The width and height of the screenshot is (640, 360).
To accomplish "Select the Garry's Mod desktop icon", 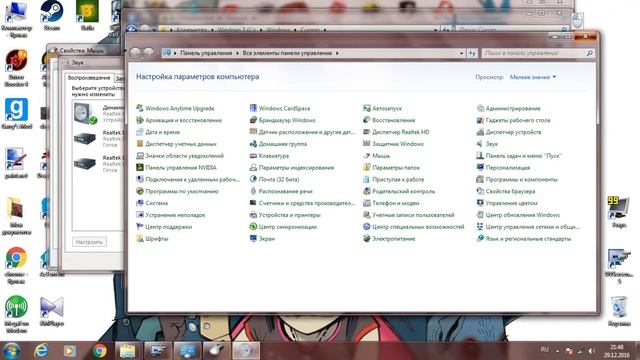I will coord(16,114).
